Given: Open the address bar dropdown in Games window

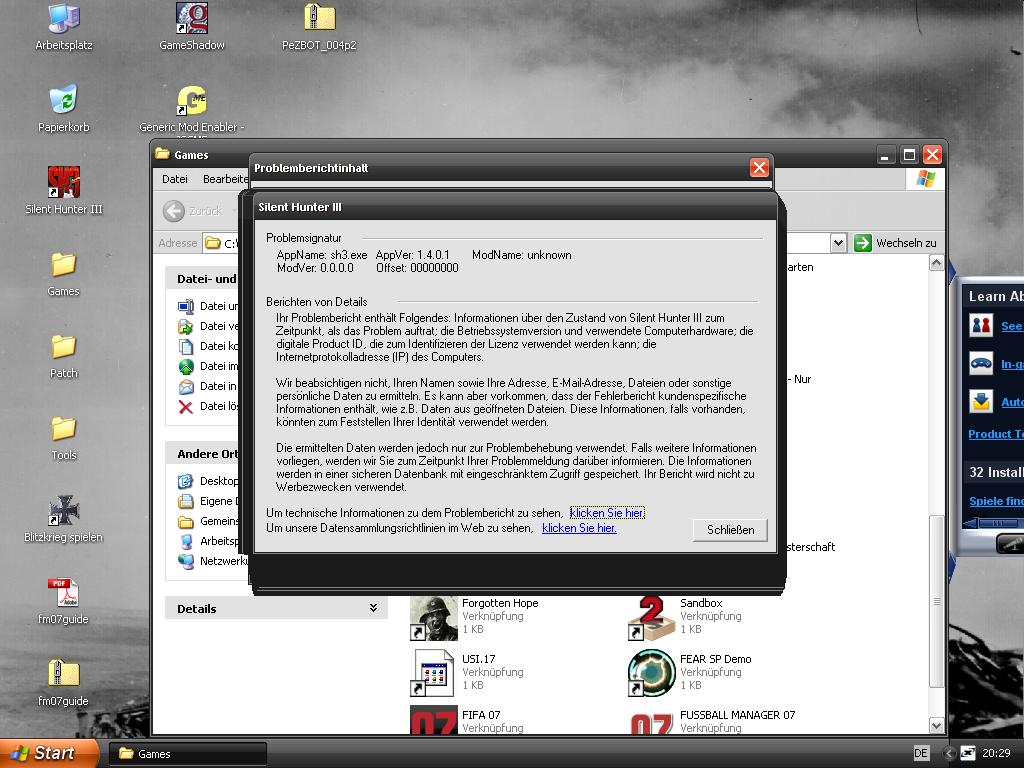Looking at the screenshot, I should click(839, 243).
